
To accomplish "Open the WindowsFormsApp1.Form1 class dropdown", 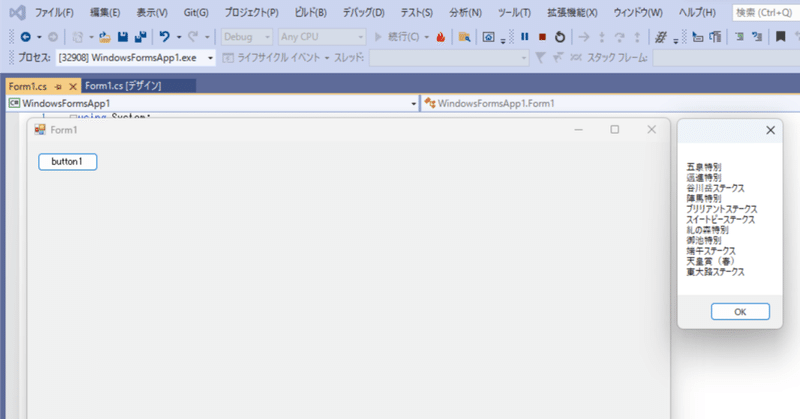I will pyautogui.click(x=611, y=104).
